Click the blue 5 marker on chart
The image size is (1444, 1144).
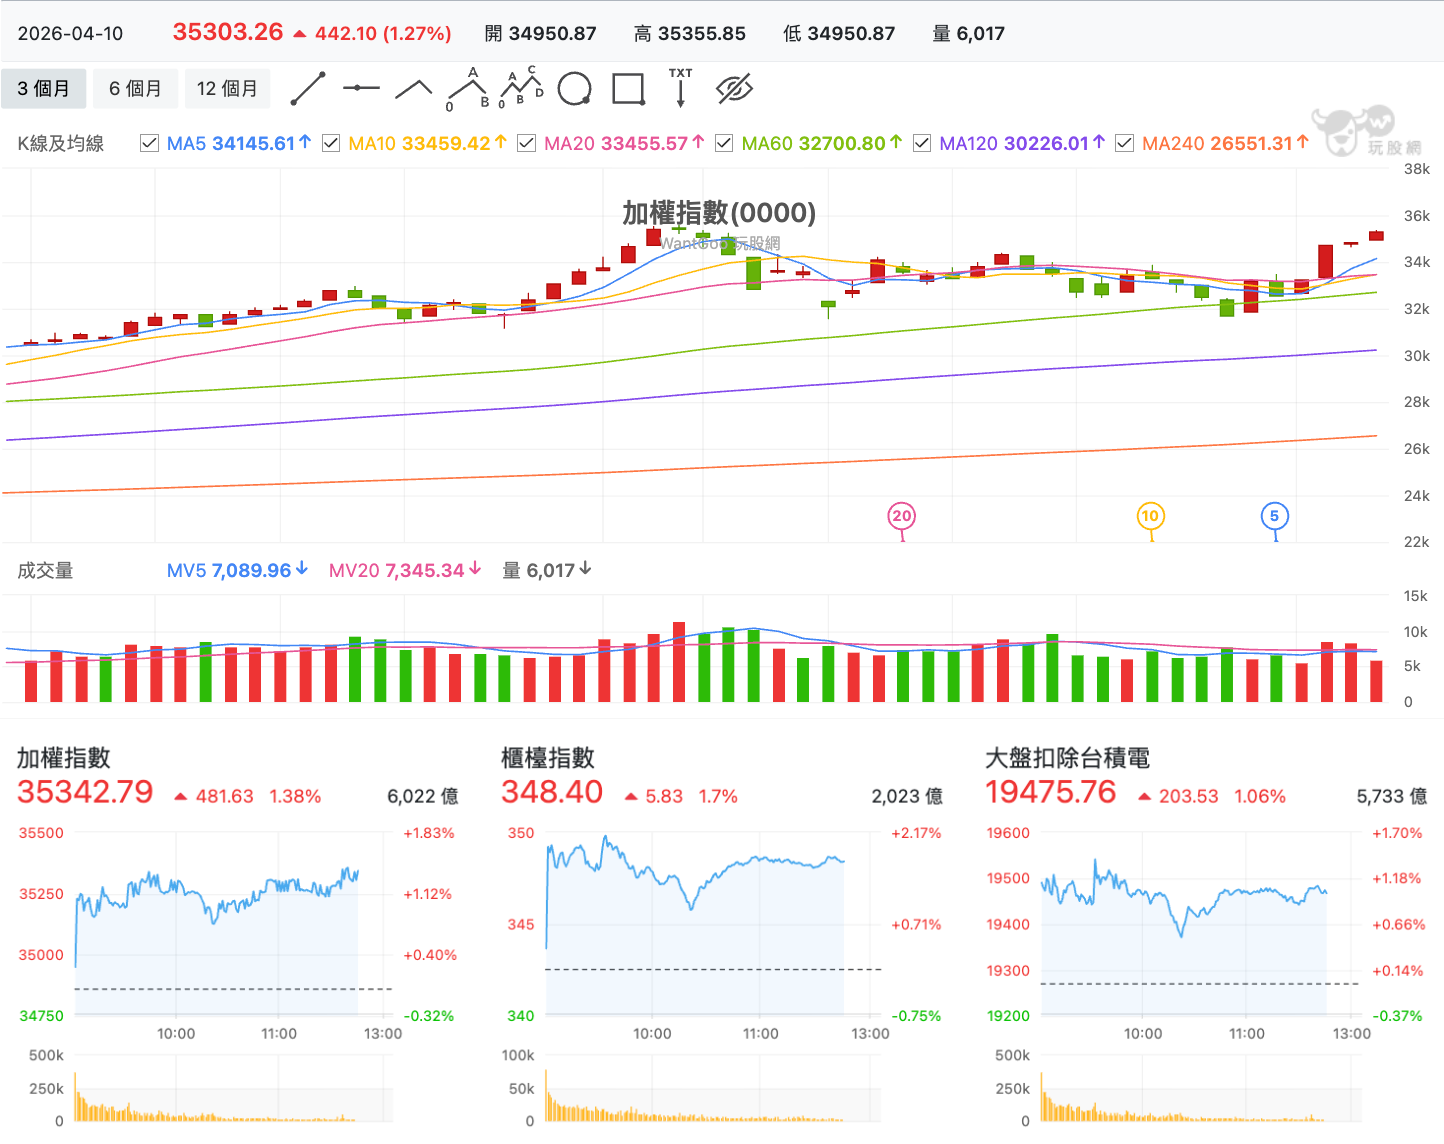1274,516
